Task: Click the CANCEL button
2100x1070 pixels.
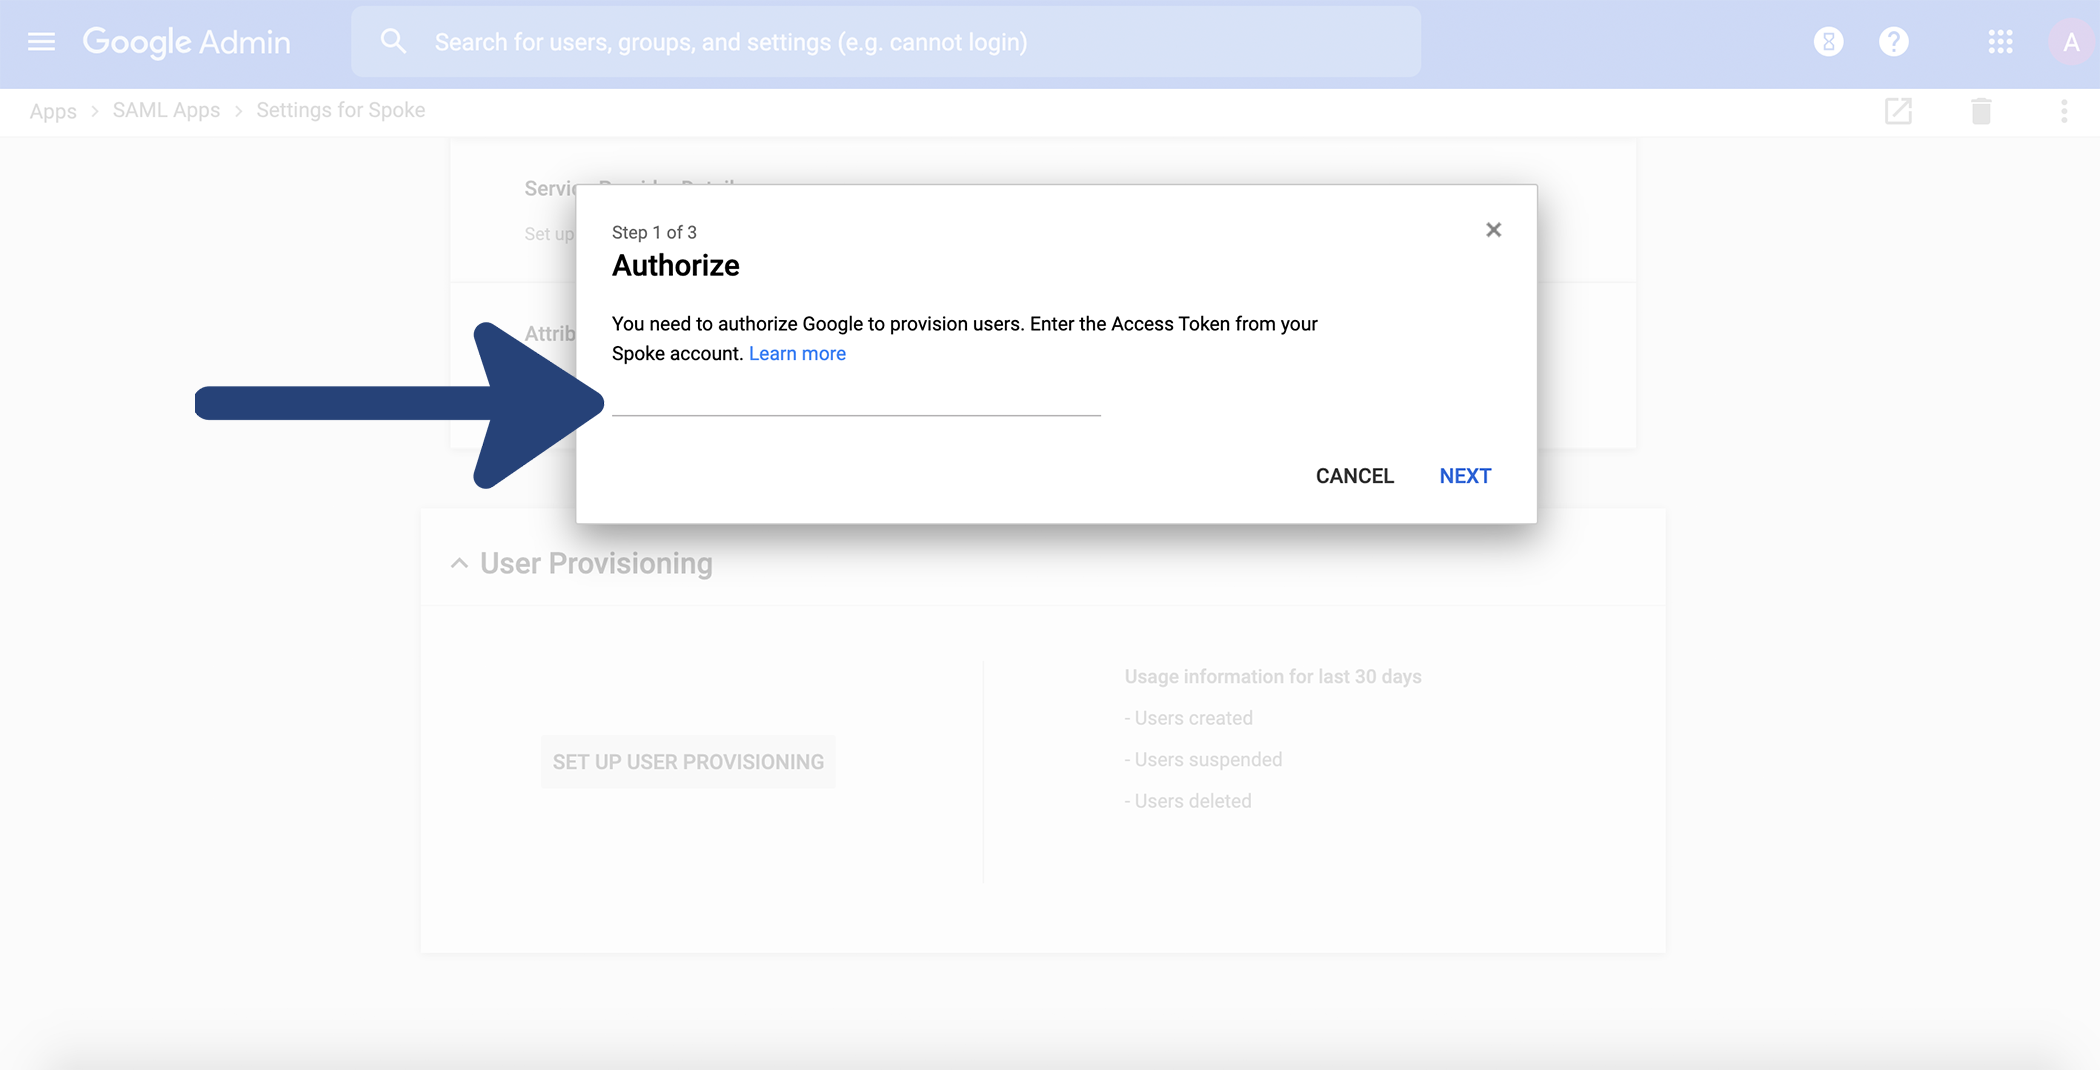Action: [1354, 476]
